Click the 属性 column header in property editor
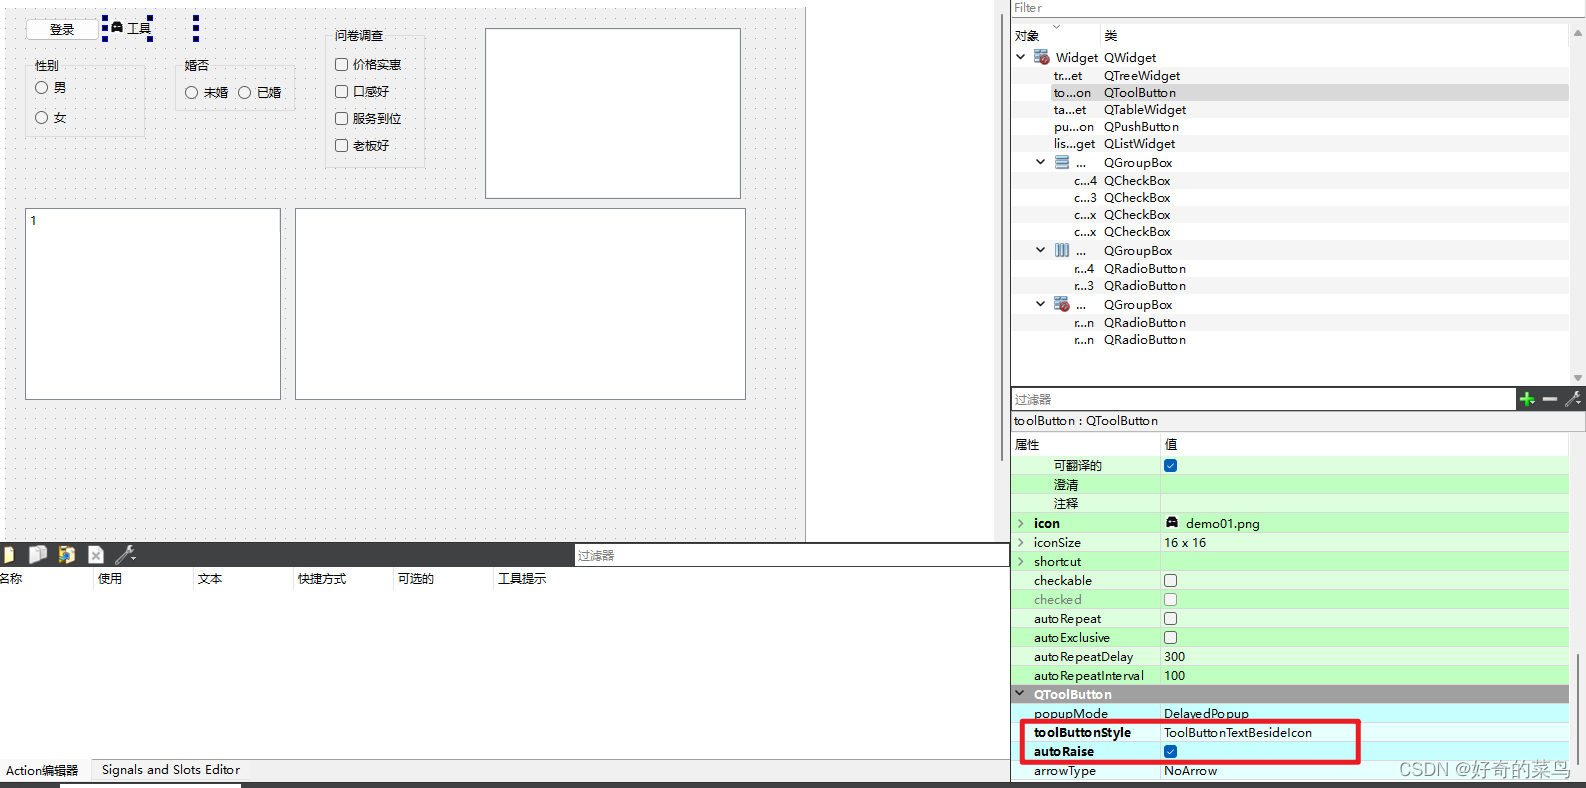Screen dimensions: 1586x788 click(x=1027, y=444)
